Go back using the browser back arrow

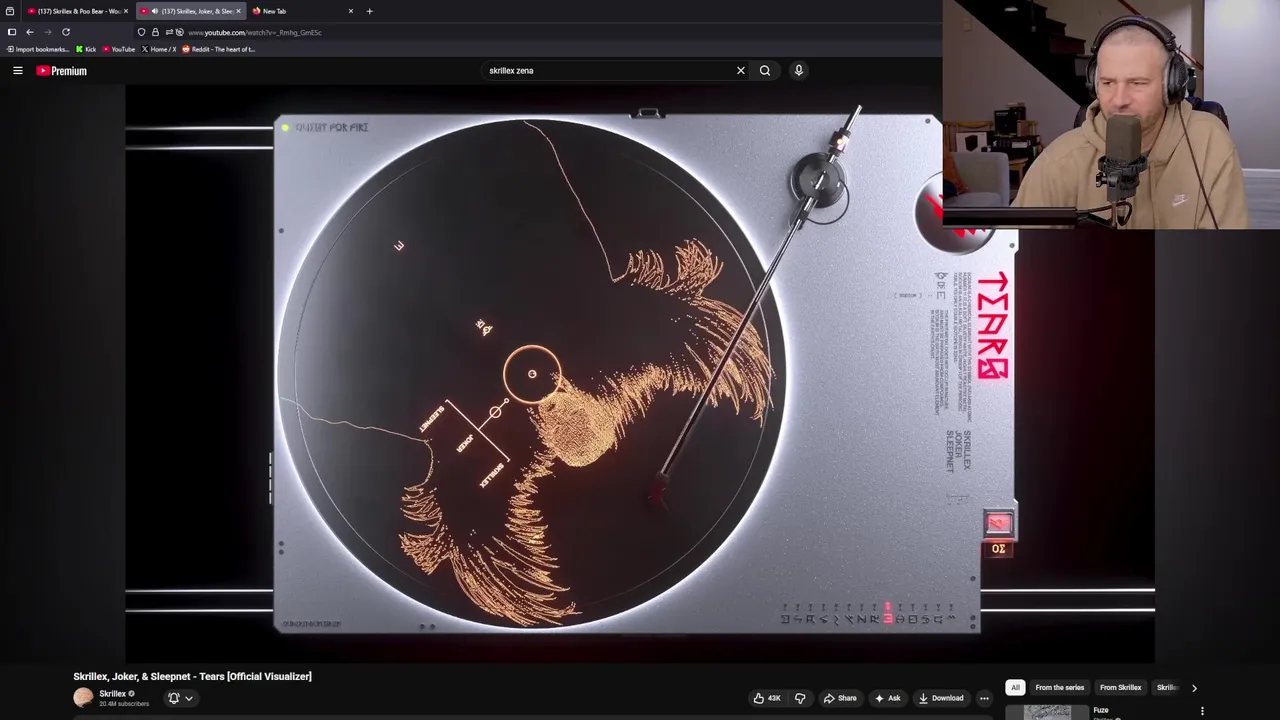point(30,32)
